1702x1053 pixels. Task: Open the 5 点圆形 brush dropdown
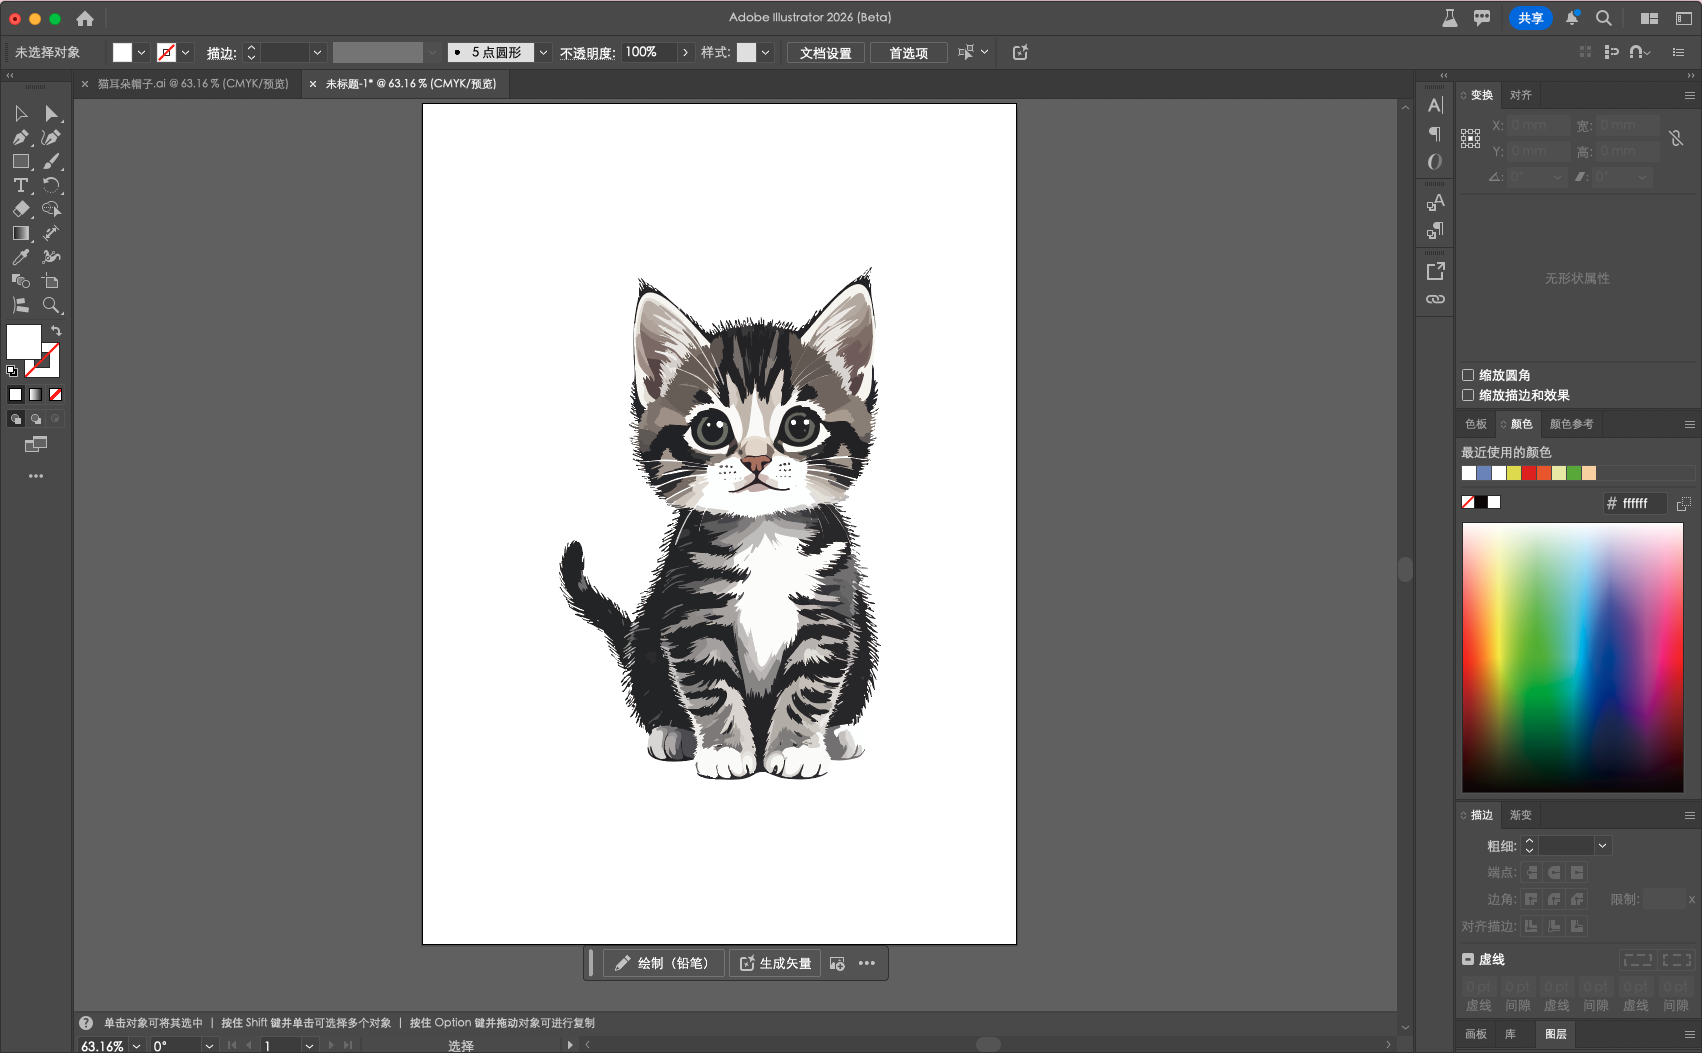click(x=543, y=53)
